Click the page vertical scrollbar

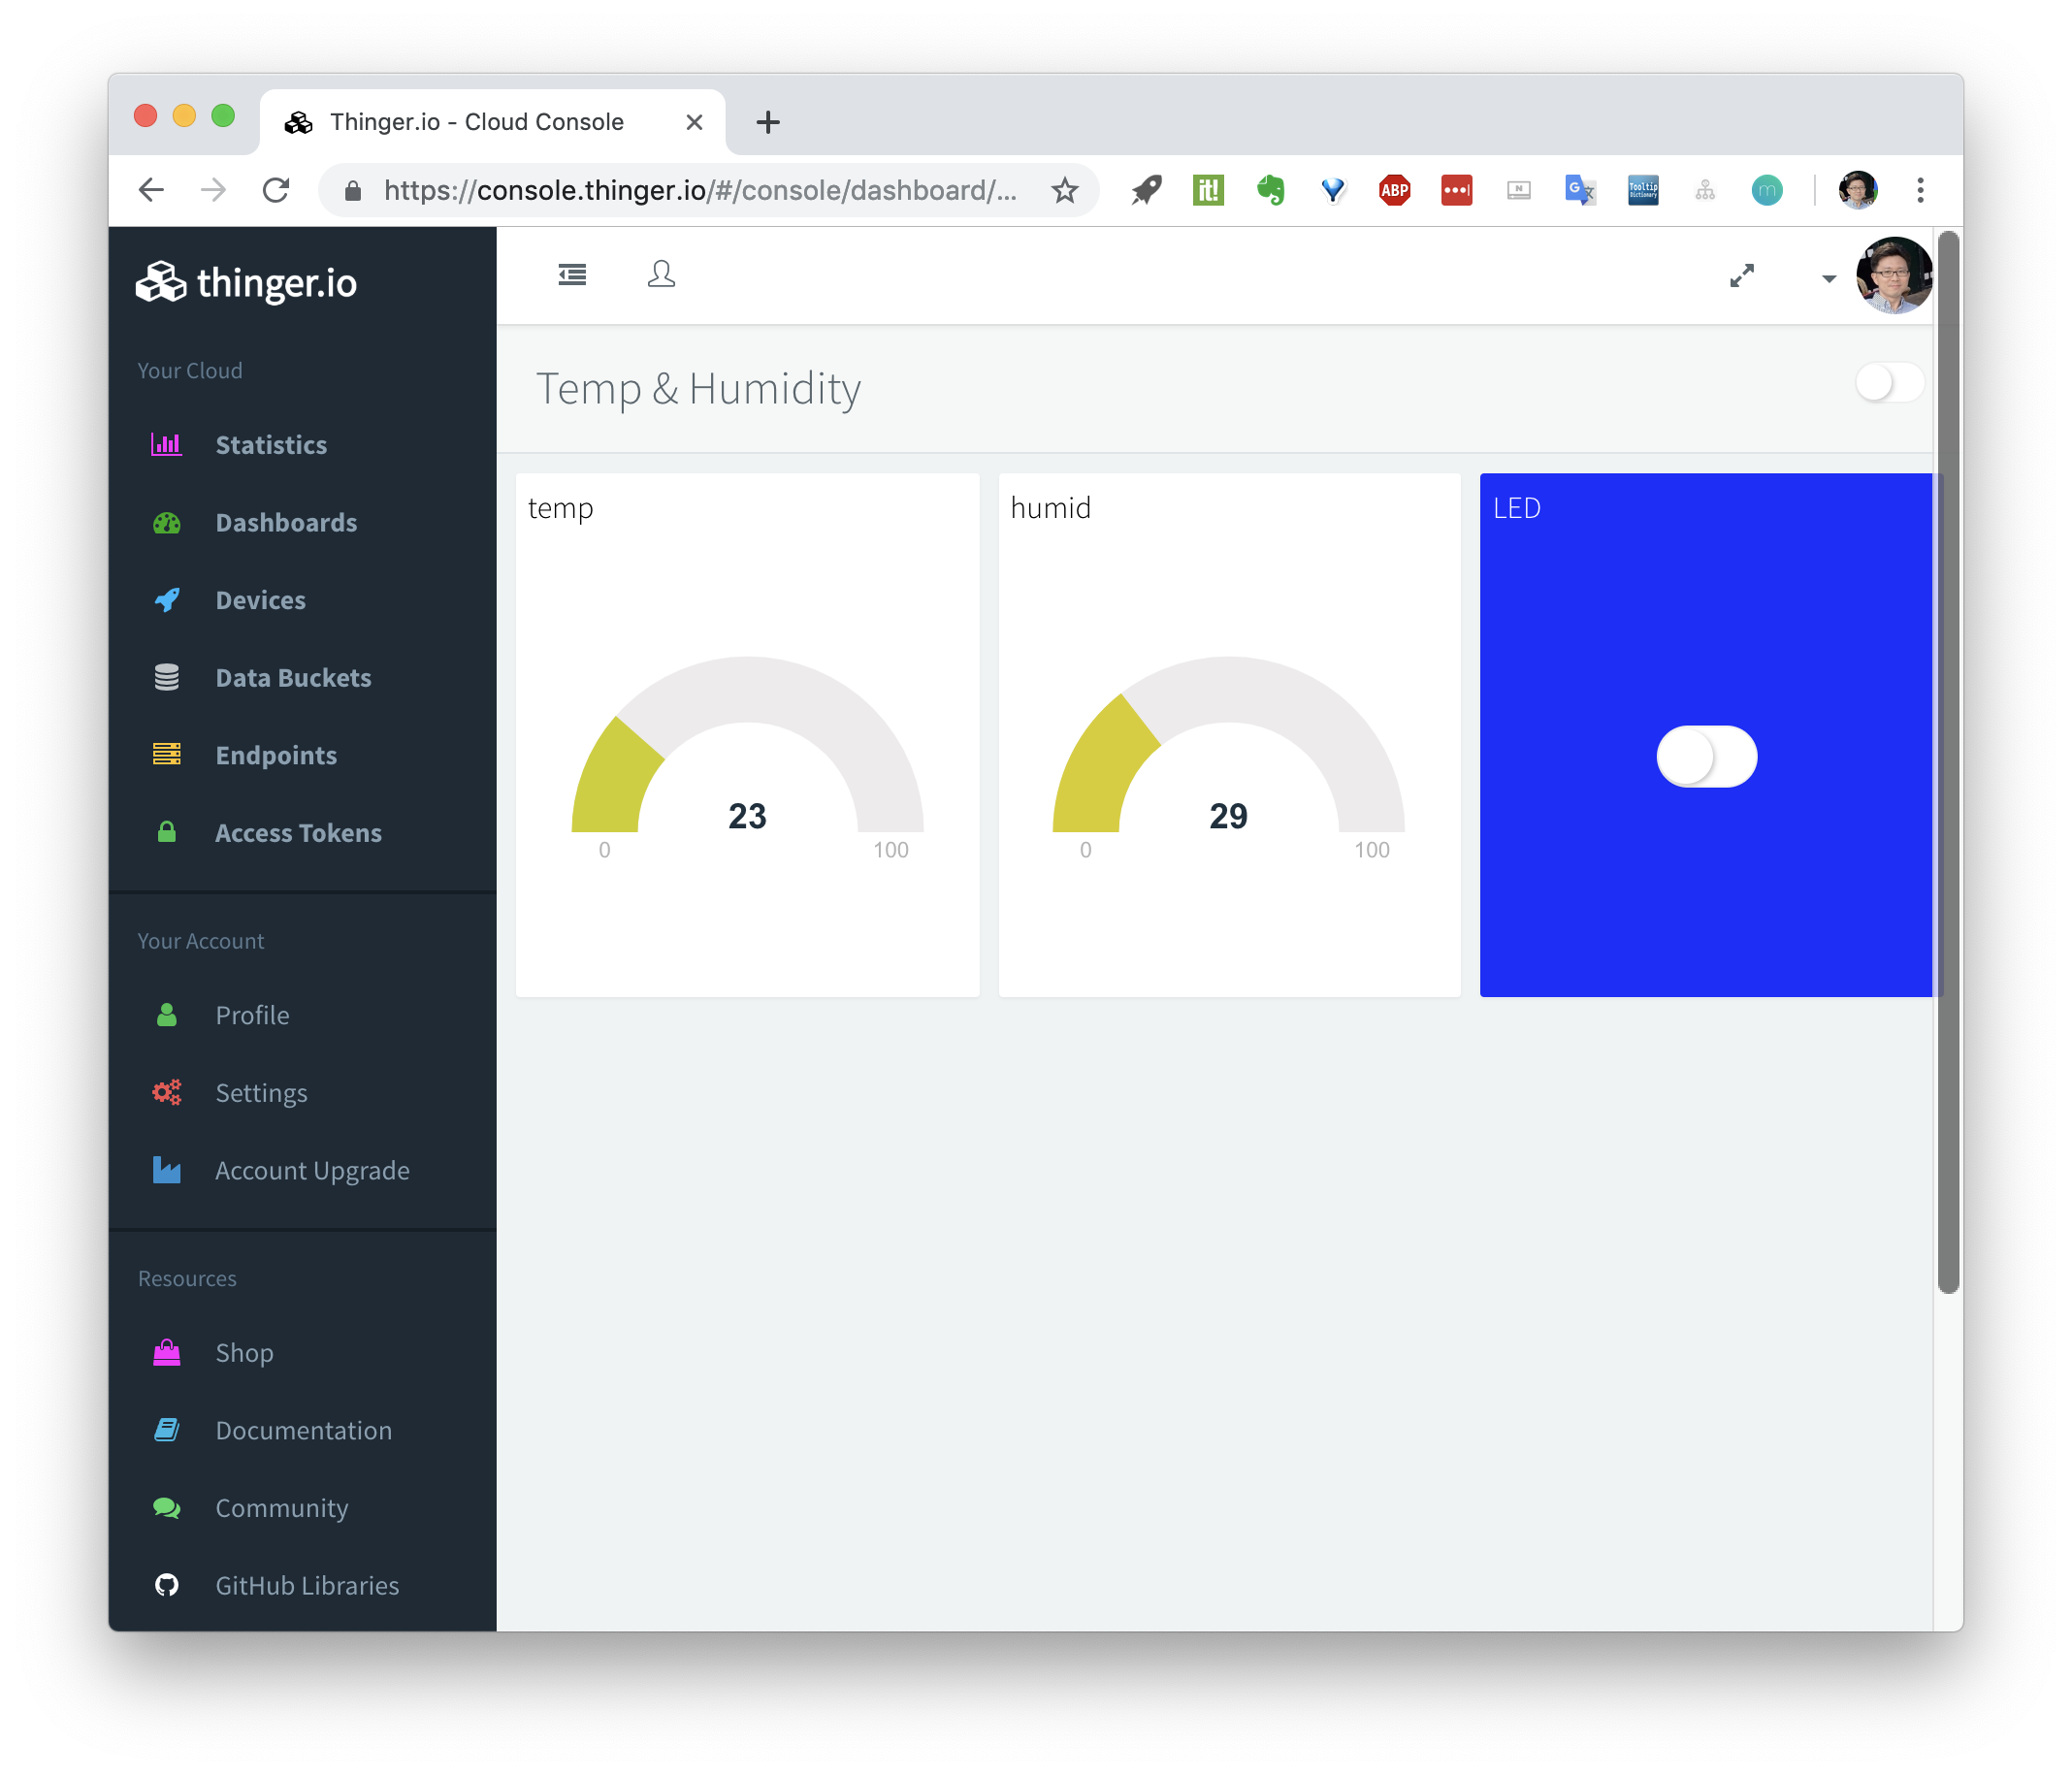(1947, 762)
